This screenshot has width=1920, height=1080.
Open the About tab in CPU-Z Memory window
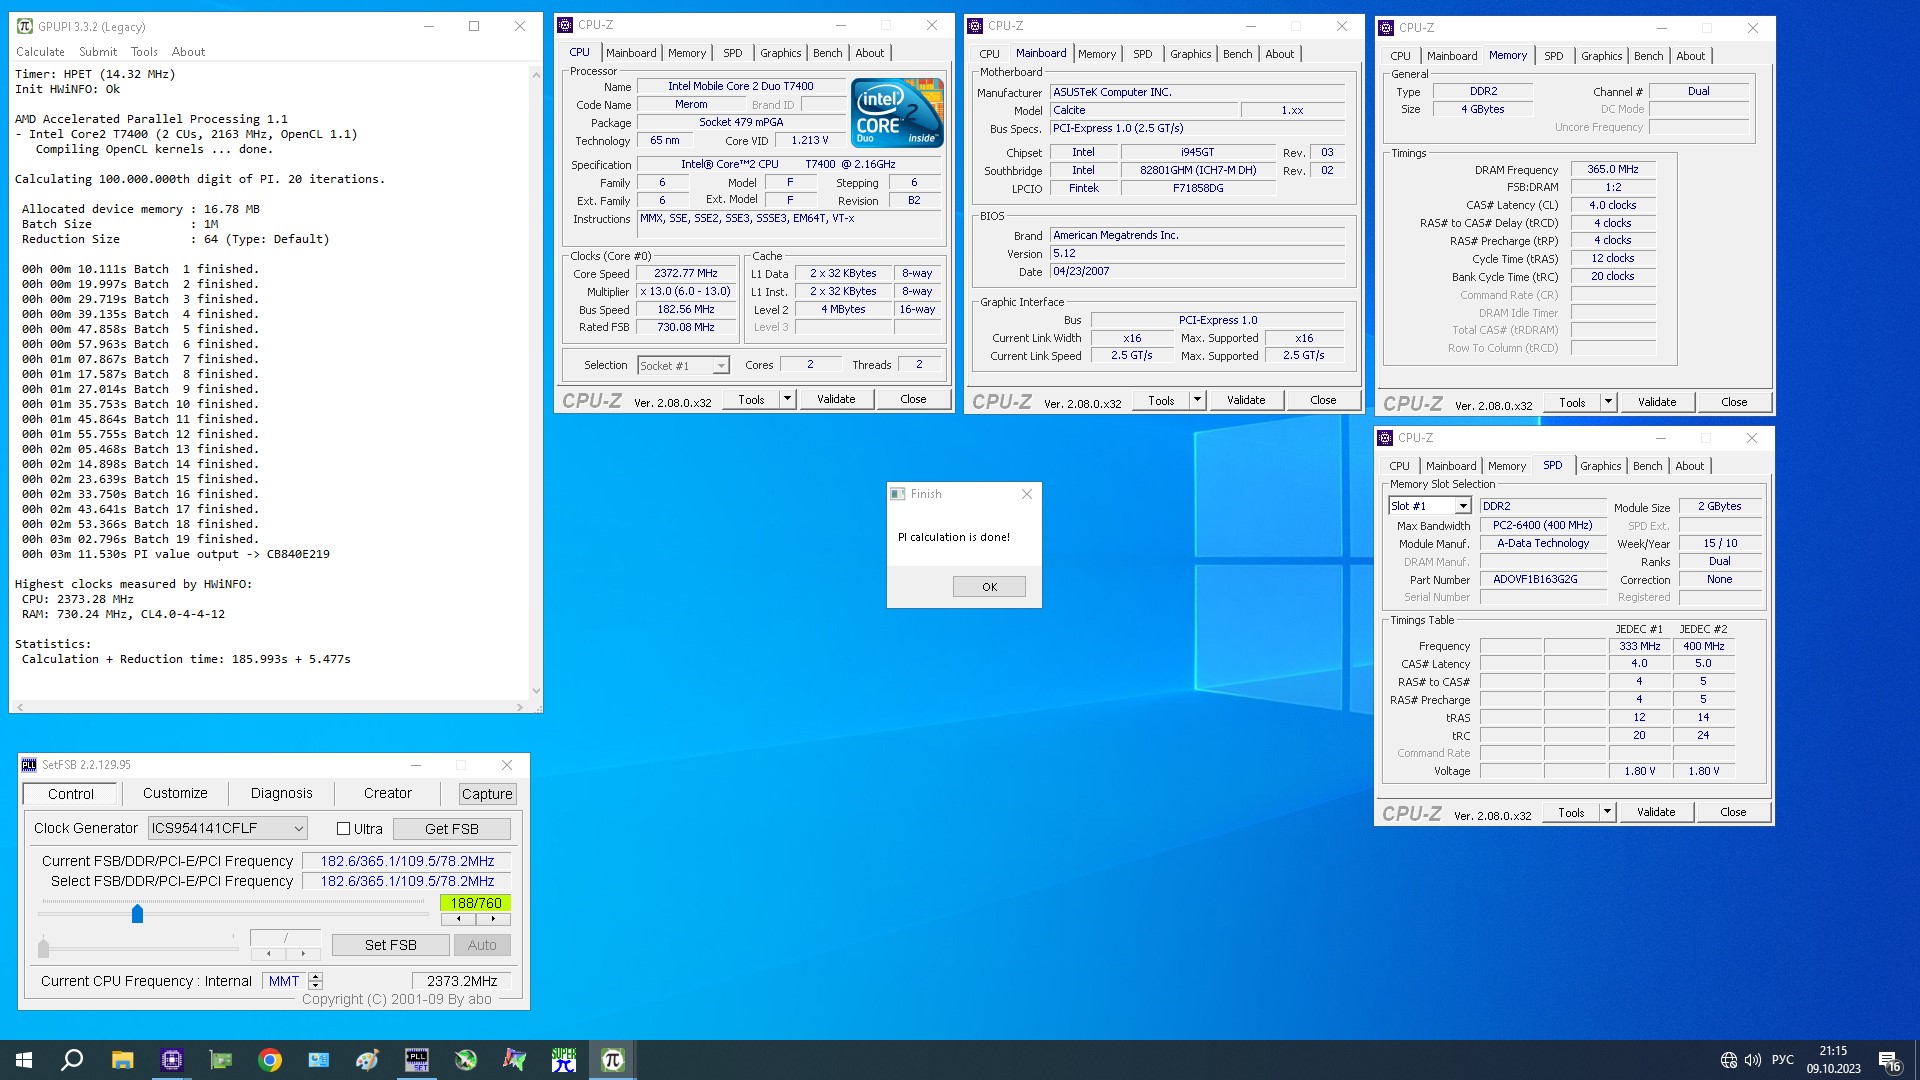1690,56
